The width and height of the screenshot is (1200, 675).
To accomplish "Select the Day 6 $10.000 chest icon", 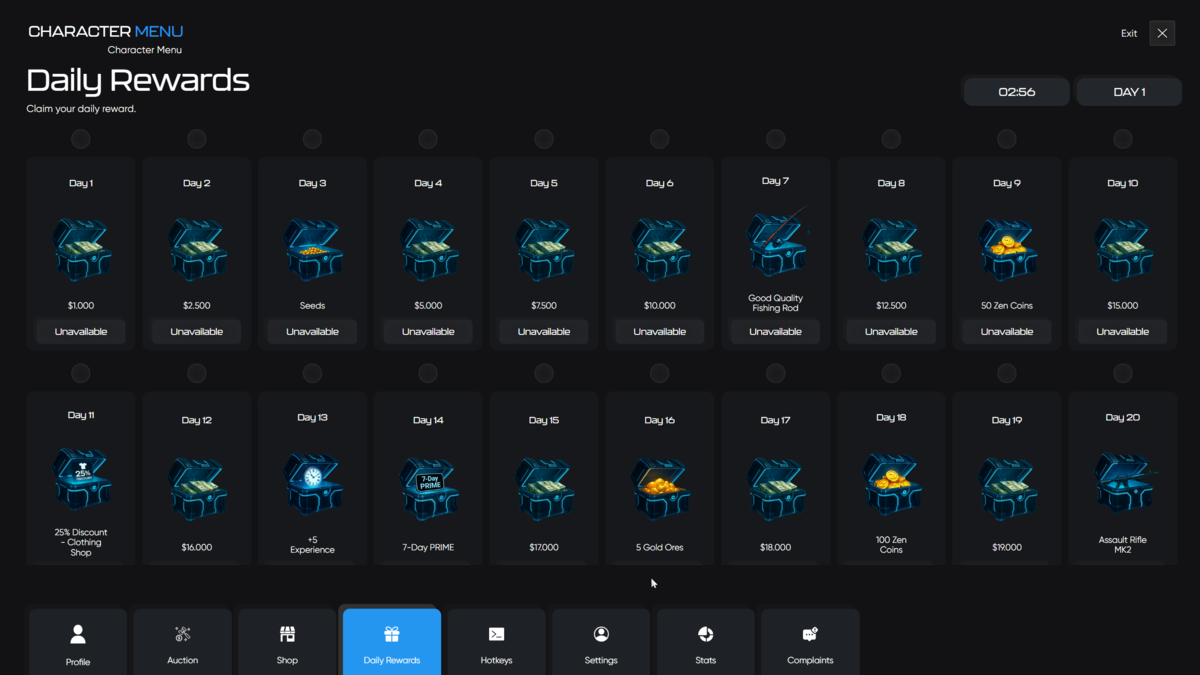I will coord(660,250).
